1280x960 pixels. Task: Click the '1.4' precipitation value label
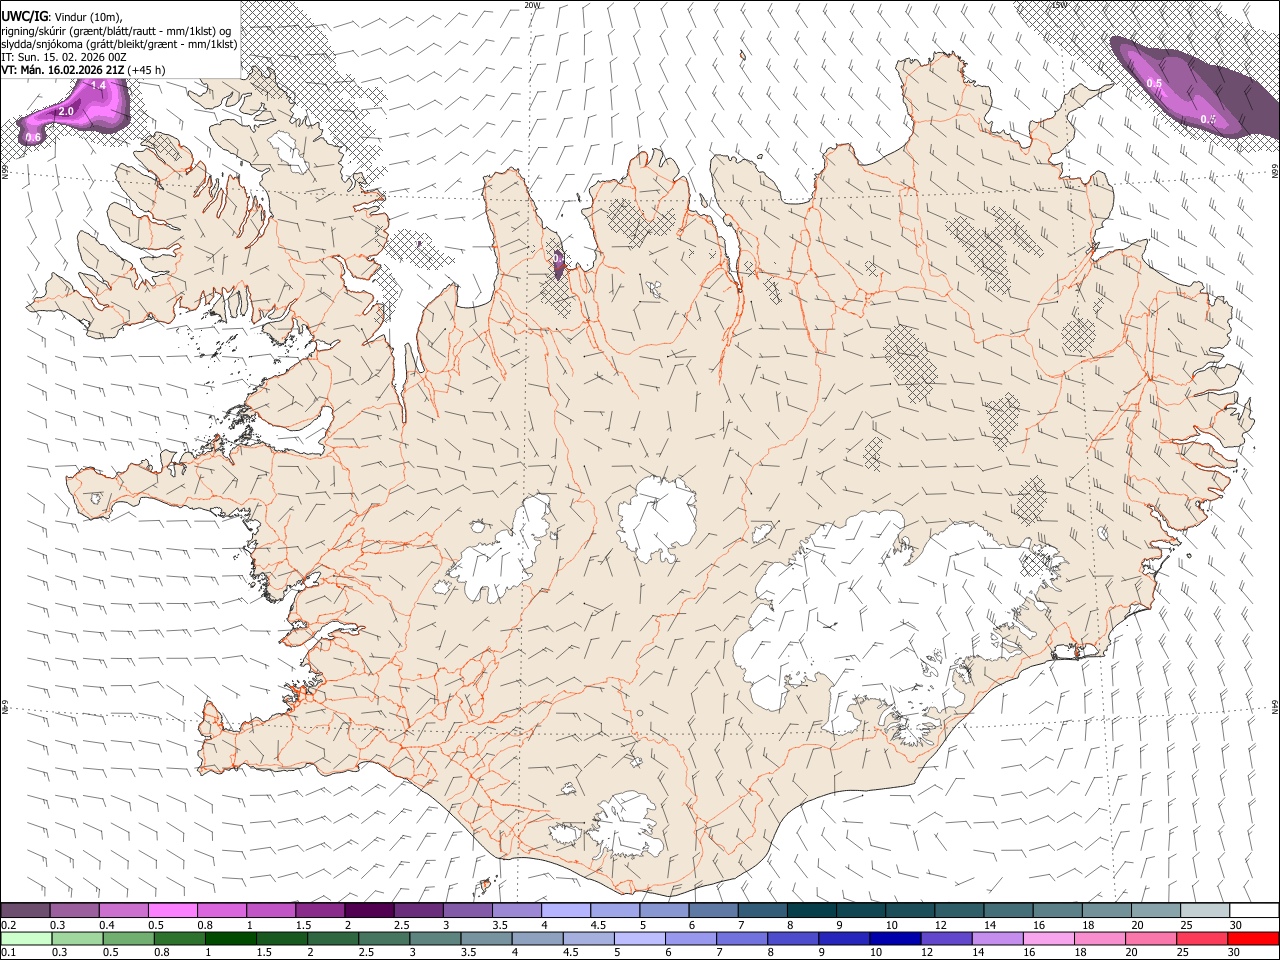98,87
